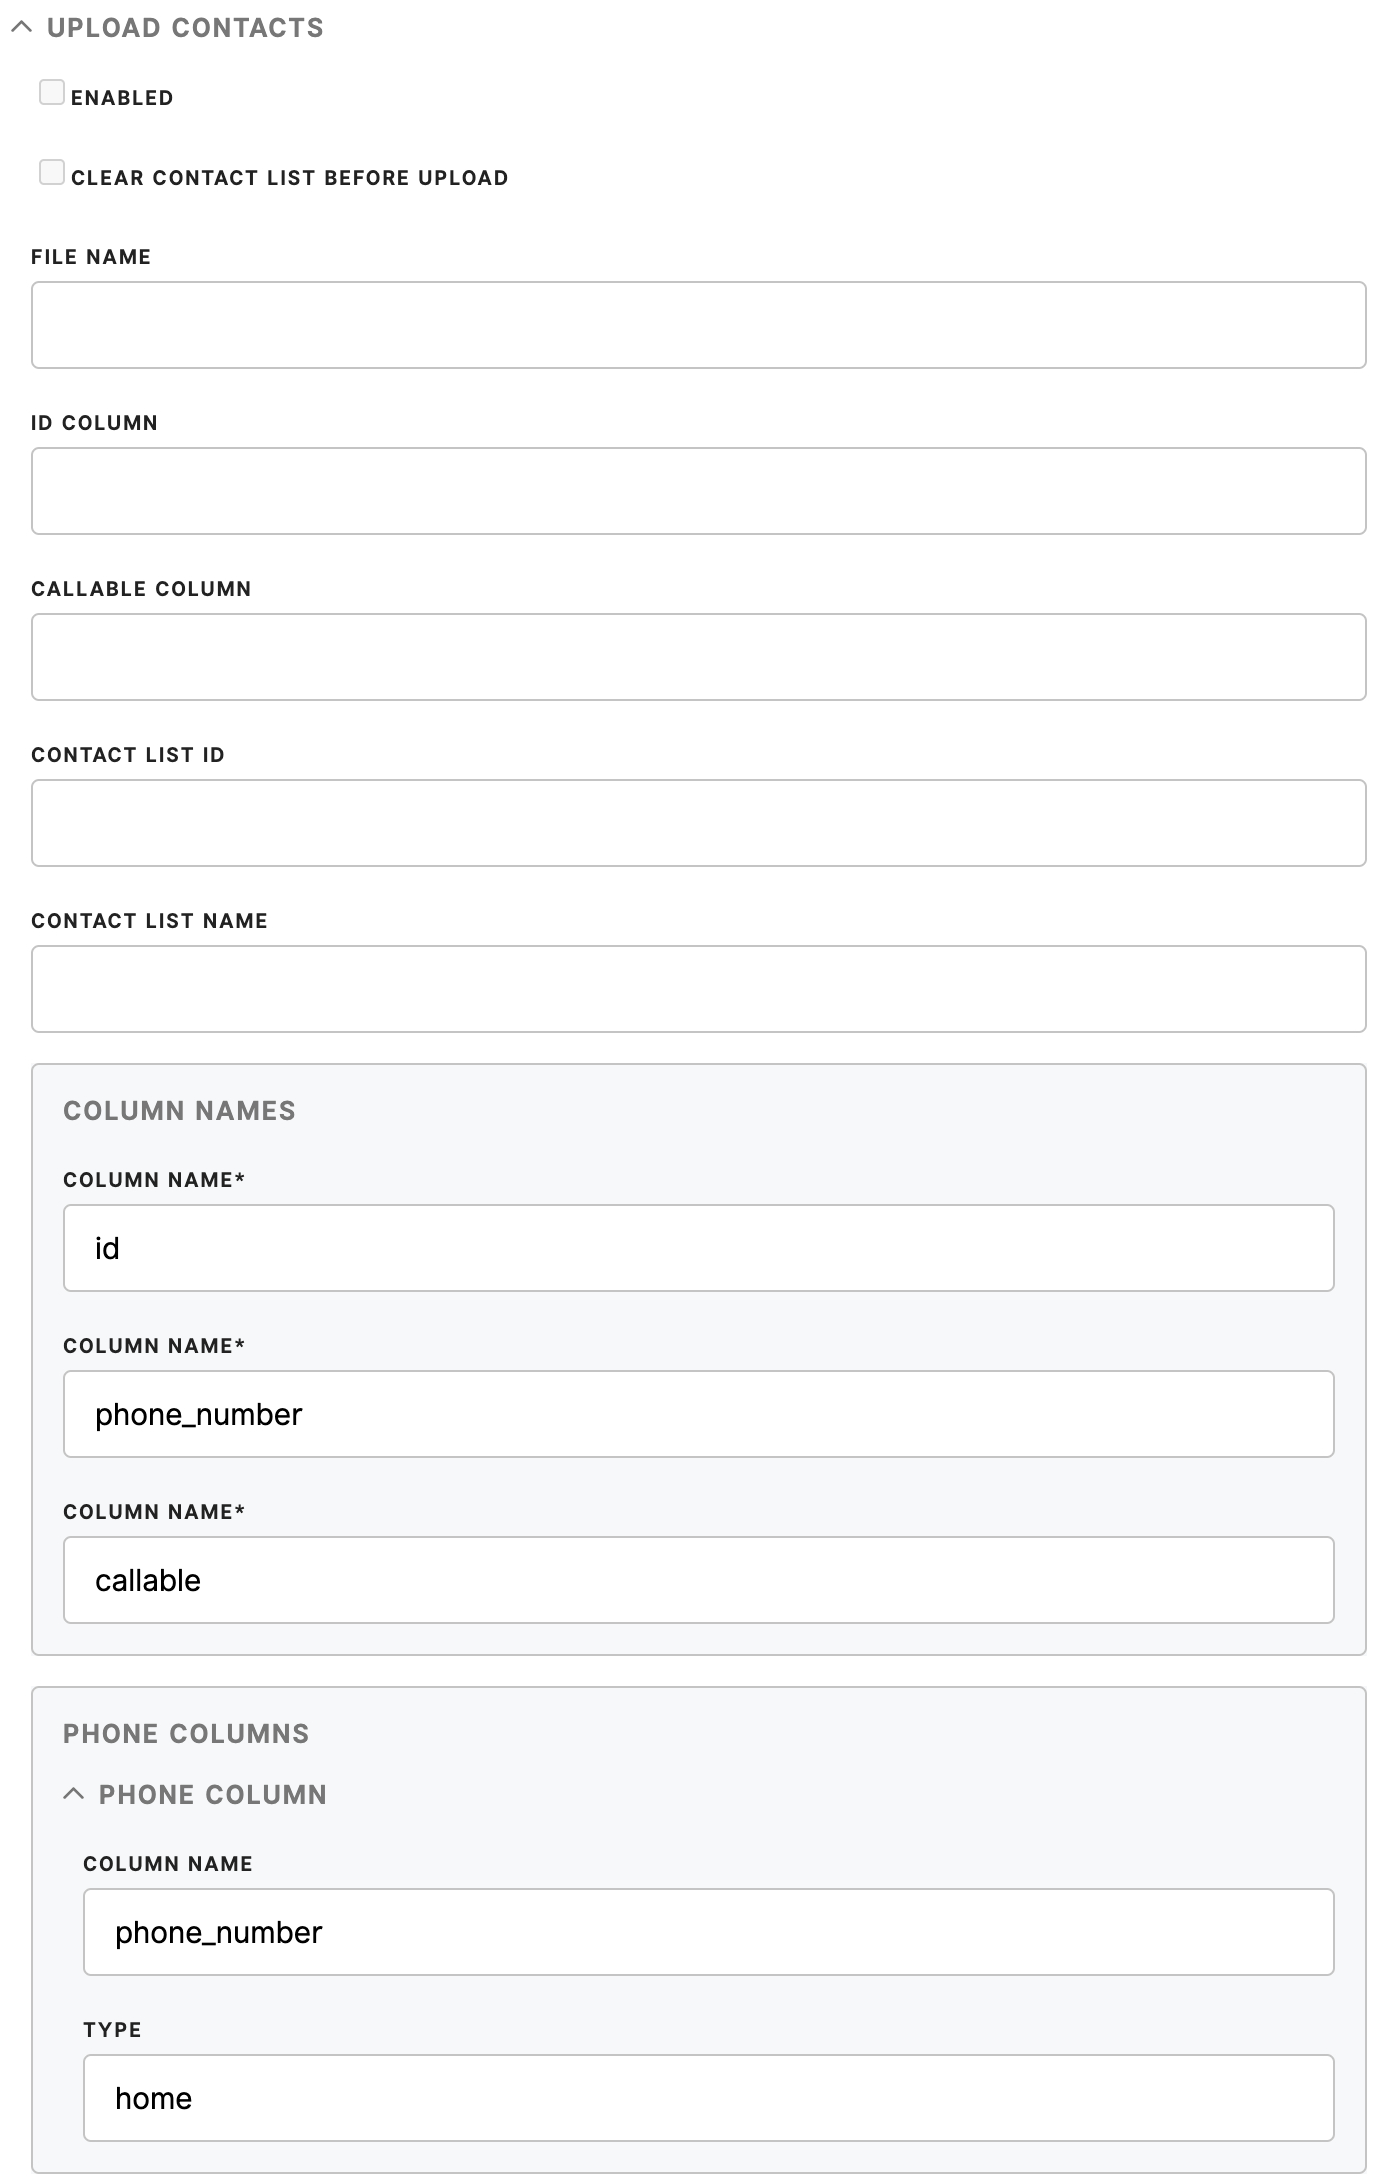Click phone_number field under Column Names
The image size is (1388, 2178).
click(698, 1414)
